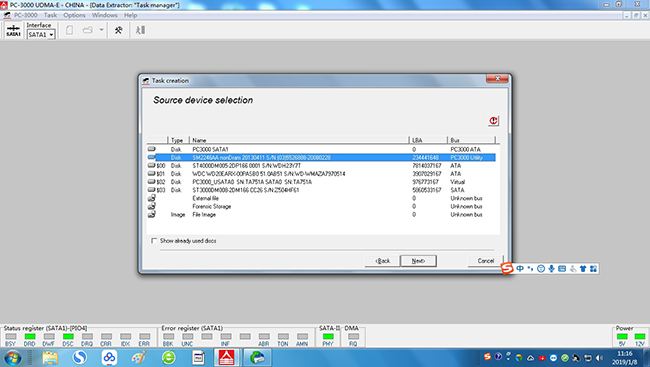Click the exit running-man toolbar icon
The image size is (650, 367).
tap(141, 30)
